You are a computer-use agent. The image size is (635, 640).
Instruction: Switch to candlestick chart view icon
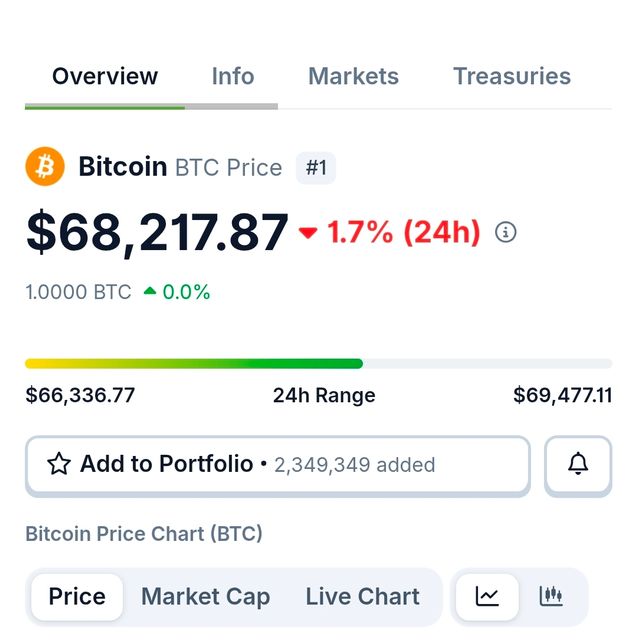[551, 597]
